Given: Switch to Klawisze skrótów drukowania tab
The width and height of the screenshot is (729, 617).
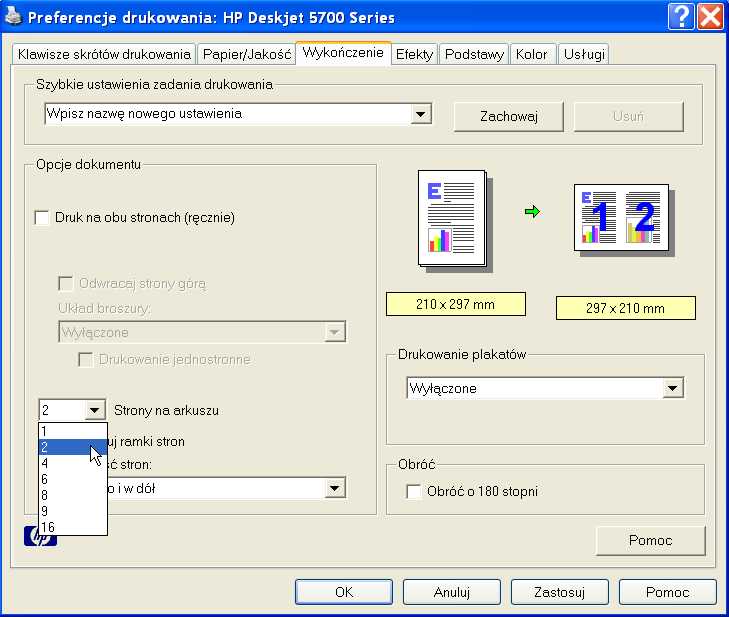Looking at the screenshot, I should point(104,54).
